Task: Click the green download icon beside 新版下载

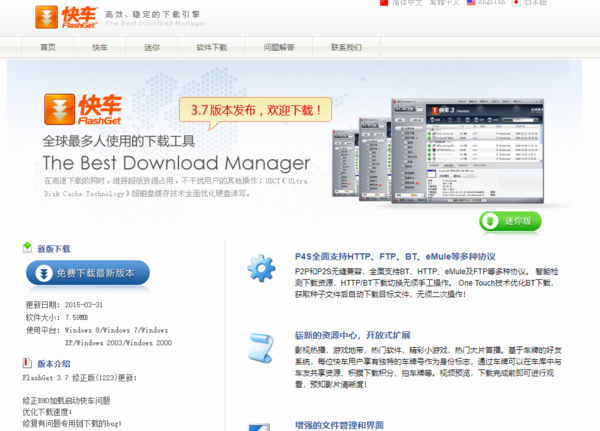Action: click(x=27, y=248)
